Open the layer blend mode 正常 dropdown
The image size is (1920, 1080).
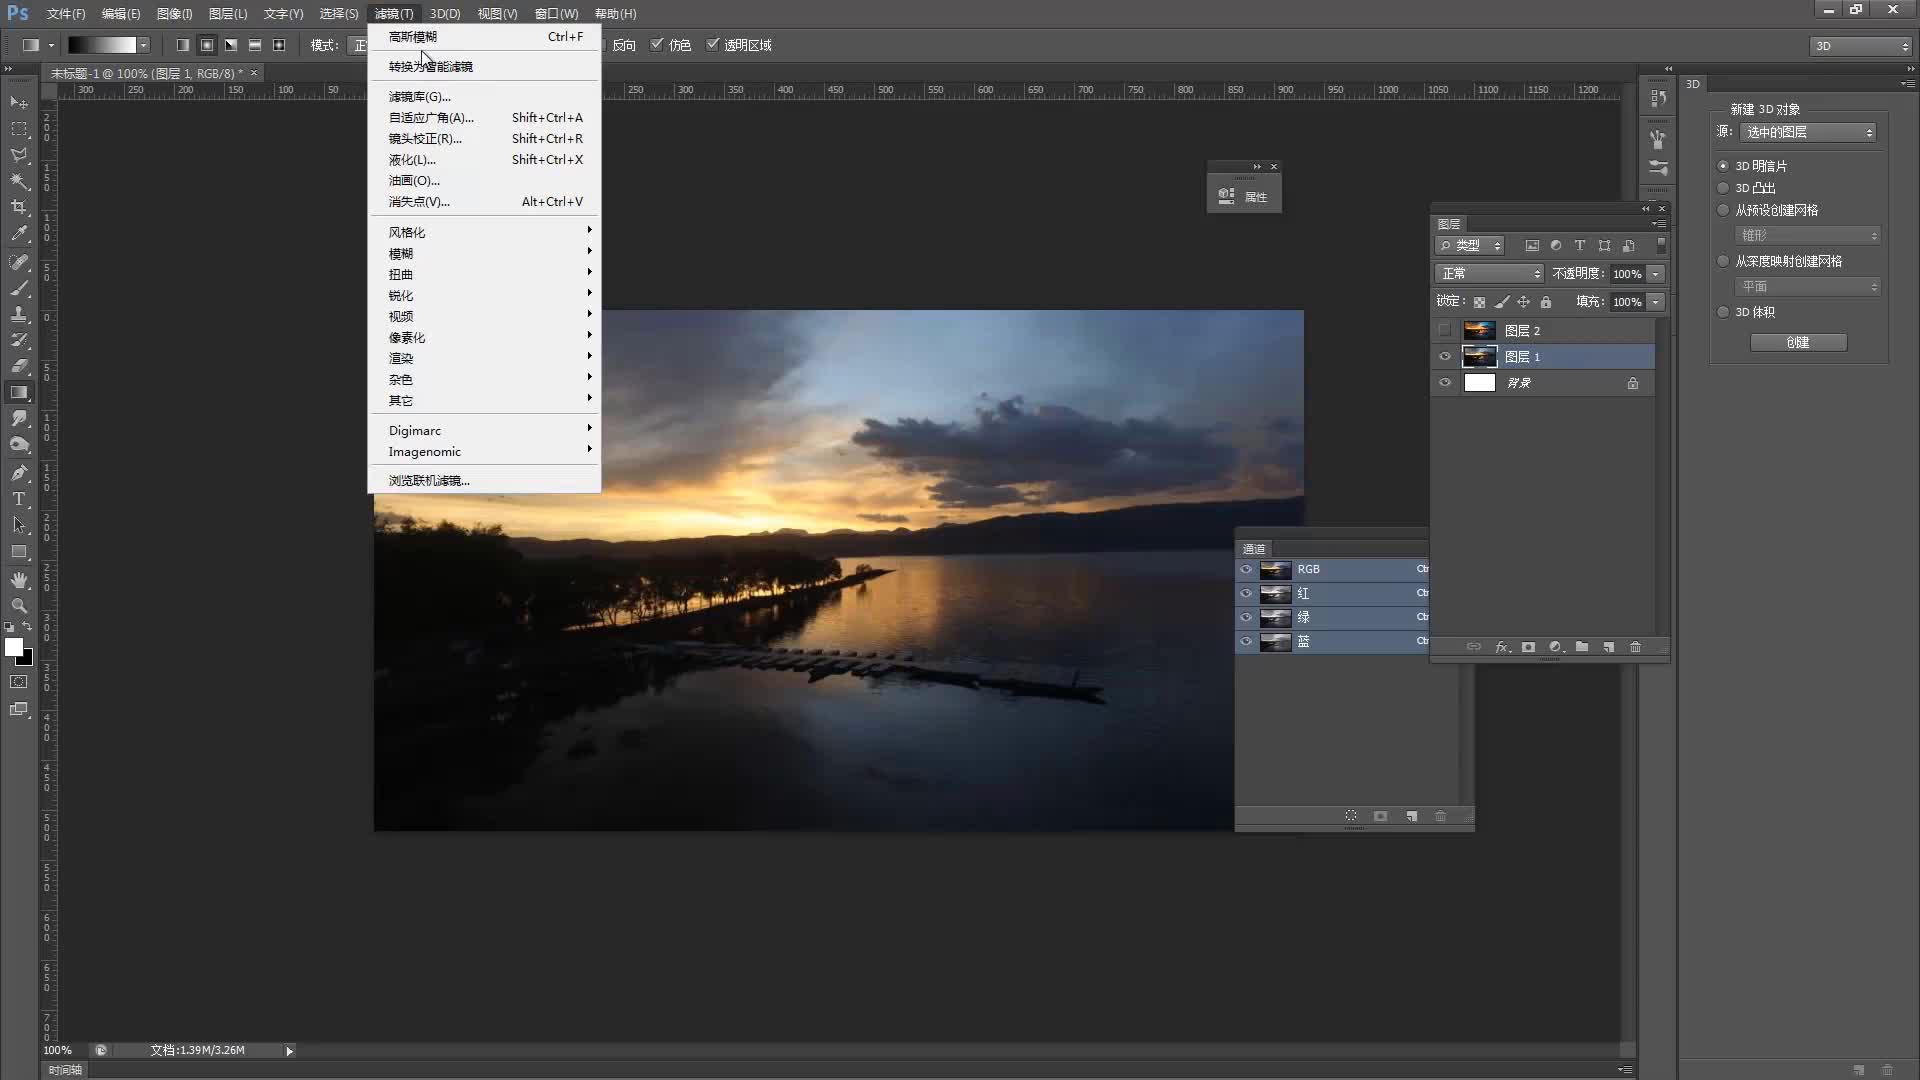coord(1489,274)
